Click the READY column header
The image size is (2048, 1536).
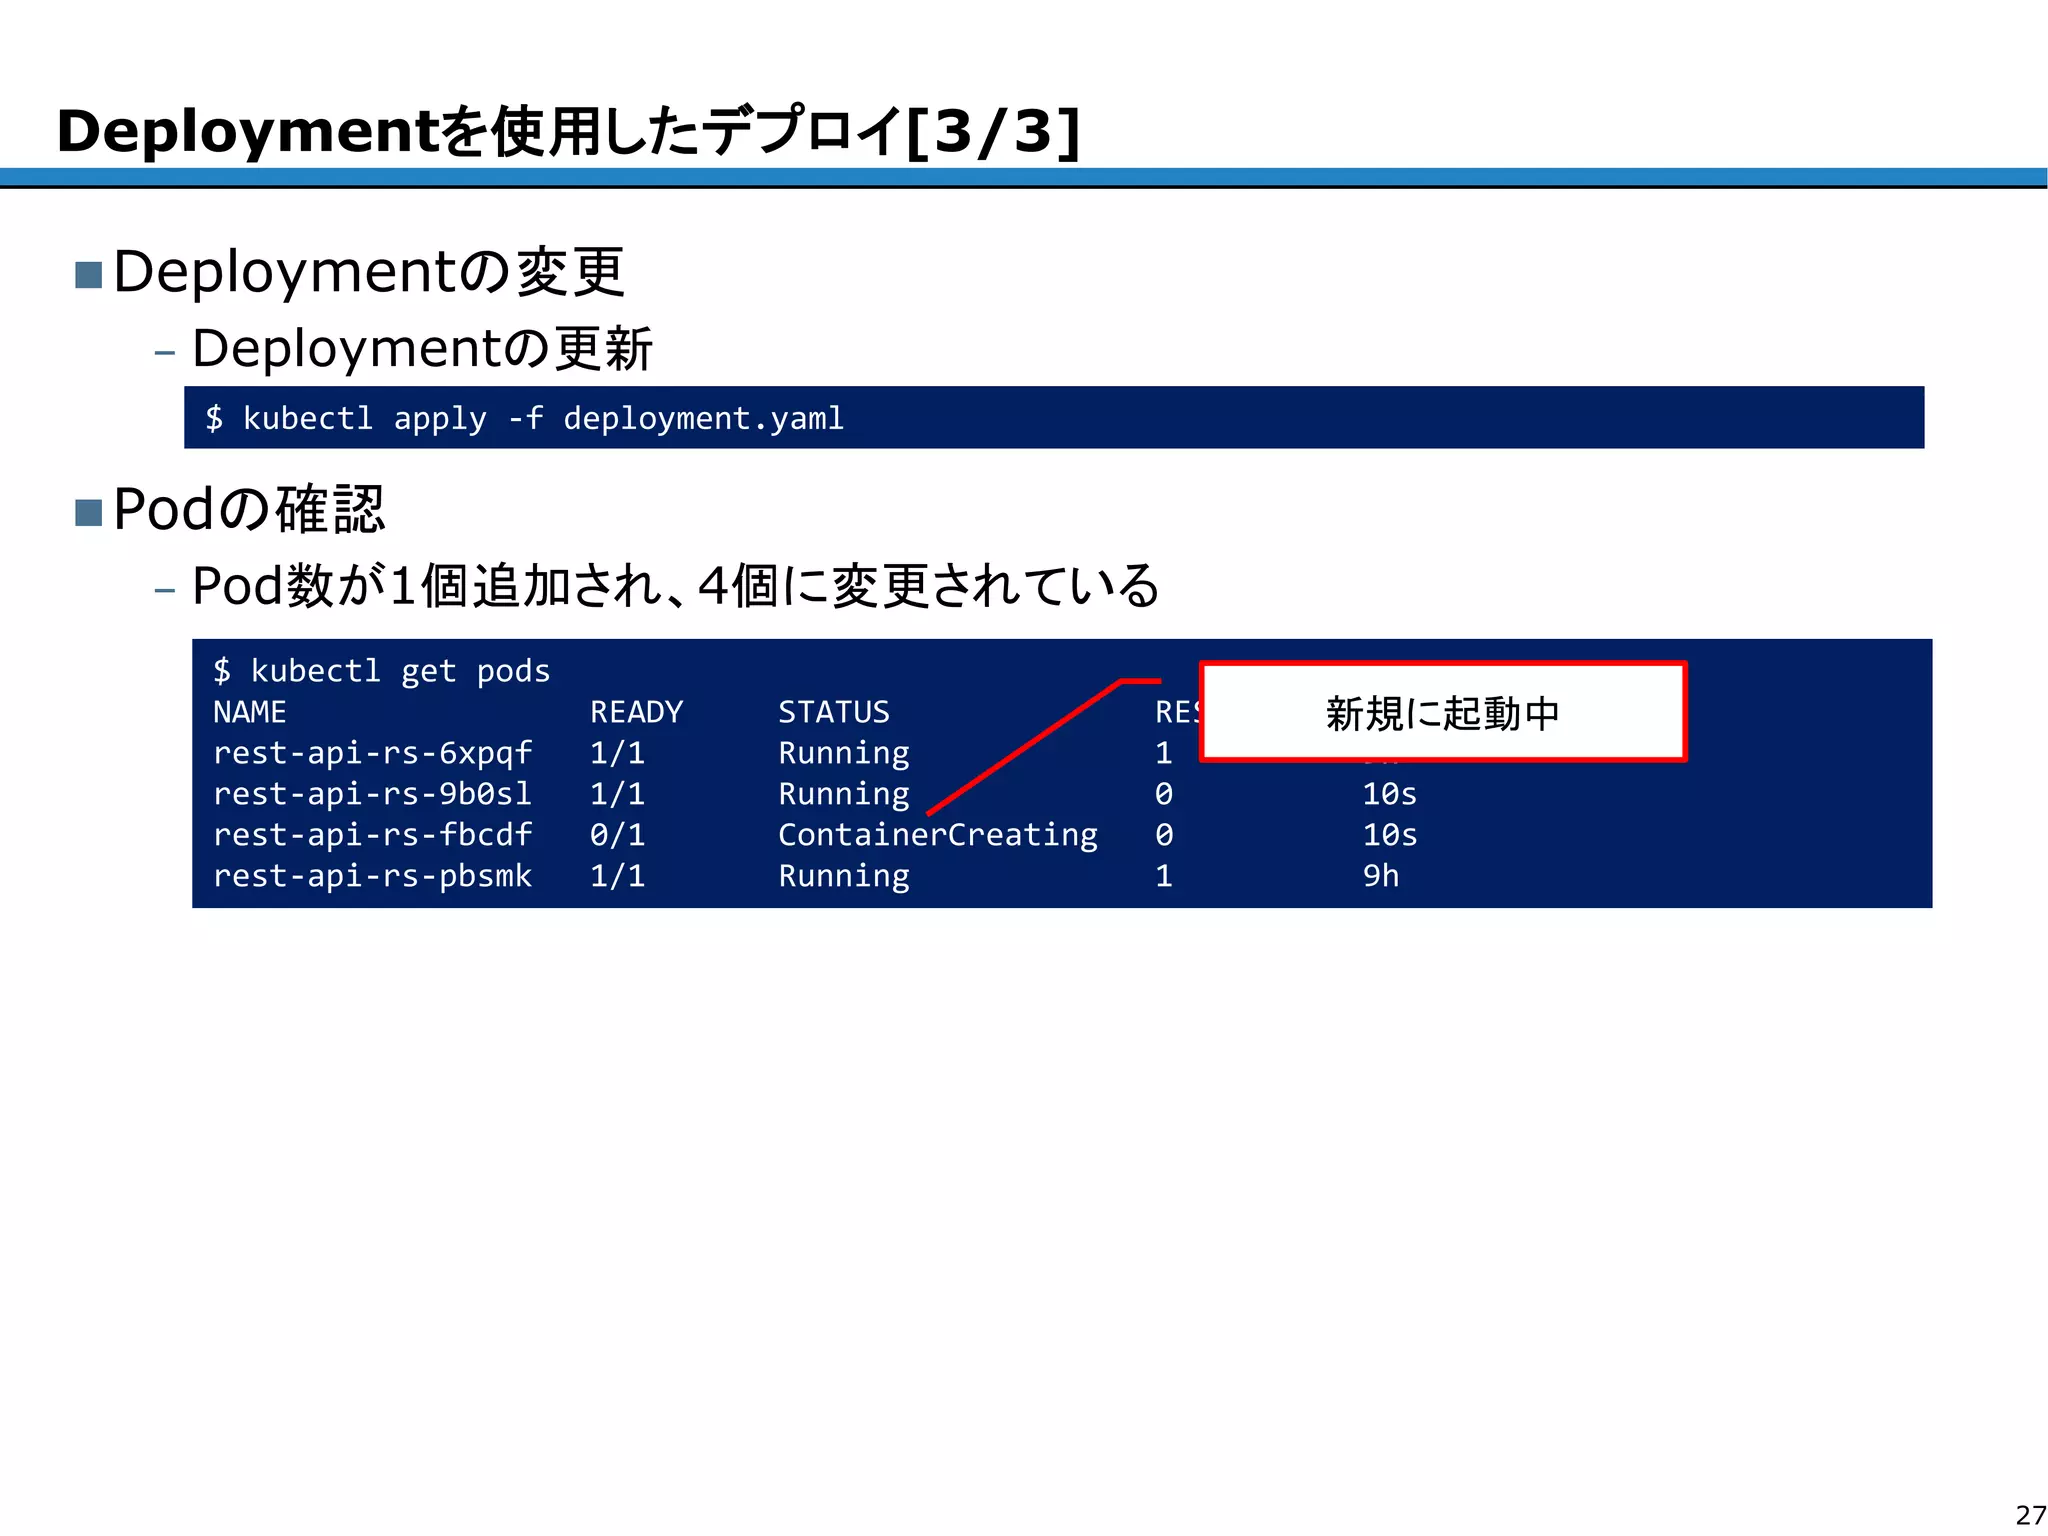pos(636,712)
